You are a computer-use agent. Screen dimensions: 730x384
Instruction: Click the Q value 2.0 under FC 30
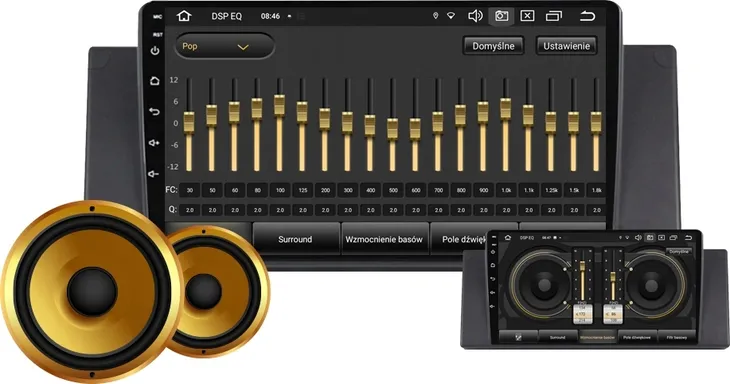pos(189,210)
